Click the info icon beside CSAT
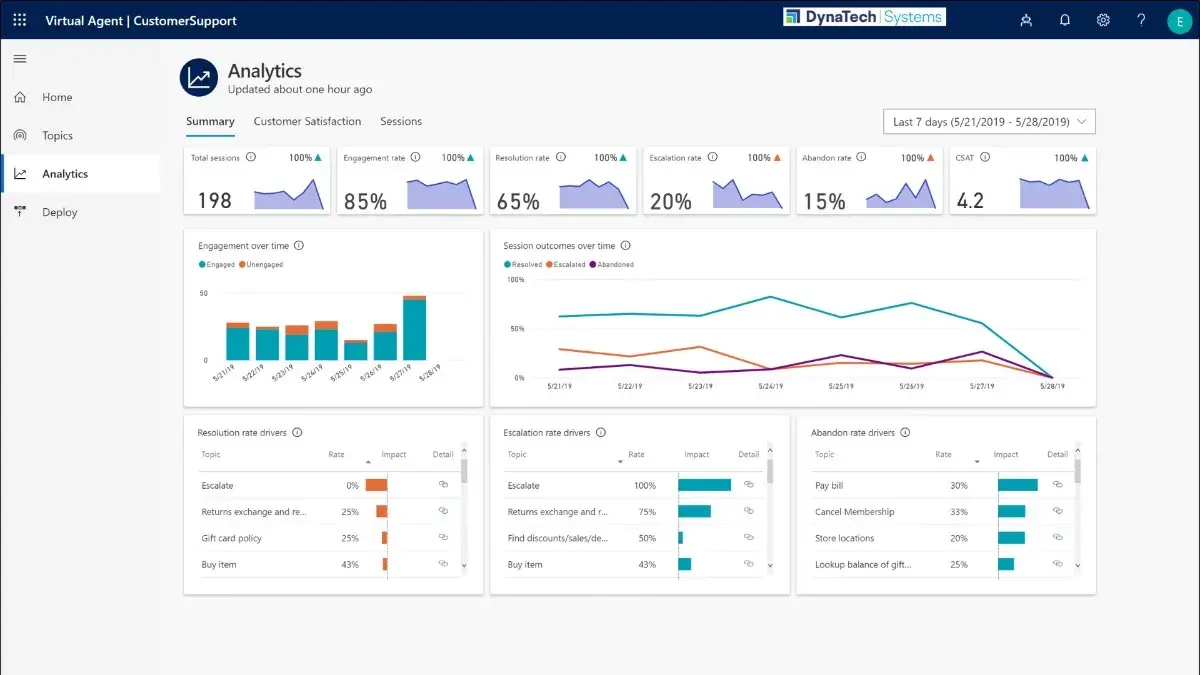 [985, 157]
